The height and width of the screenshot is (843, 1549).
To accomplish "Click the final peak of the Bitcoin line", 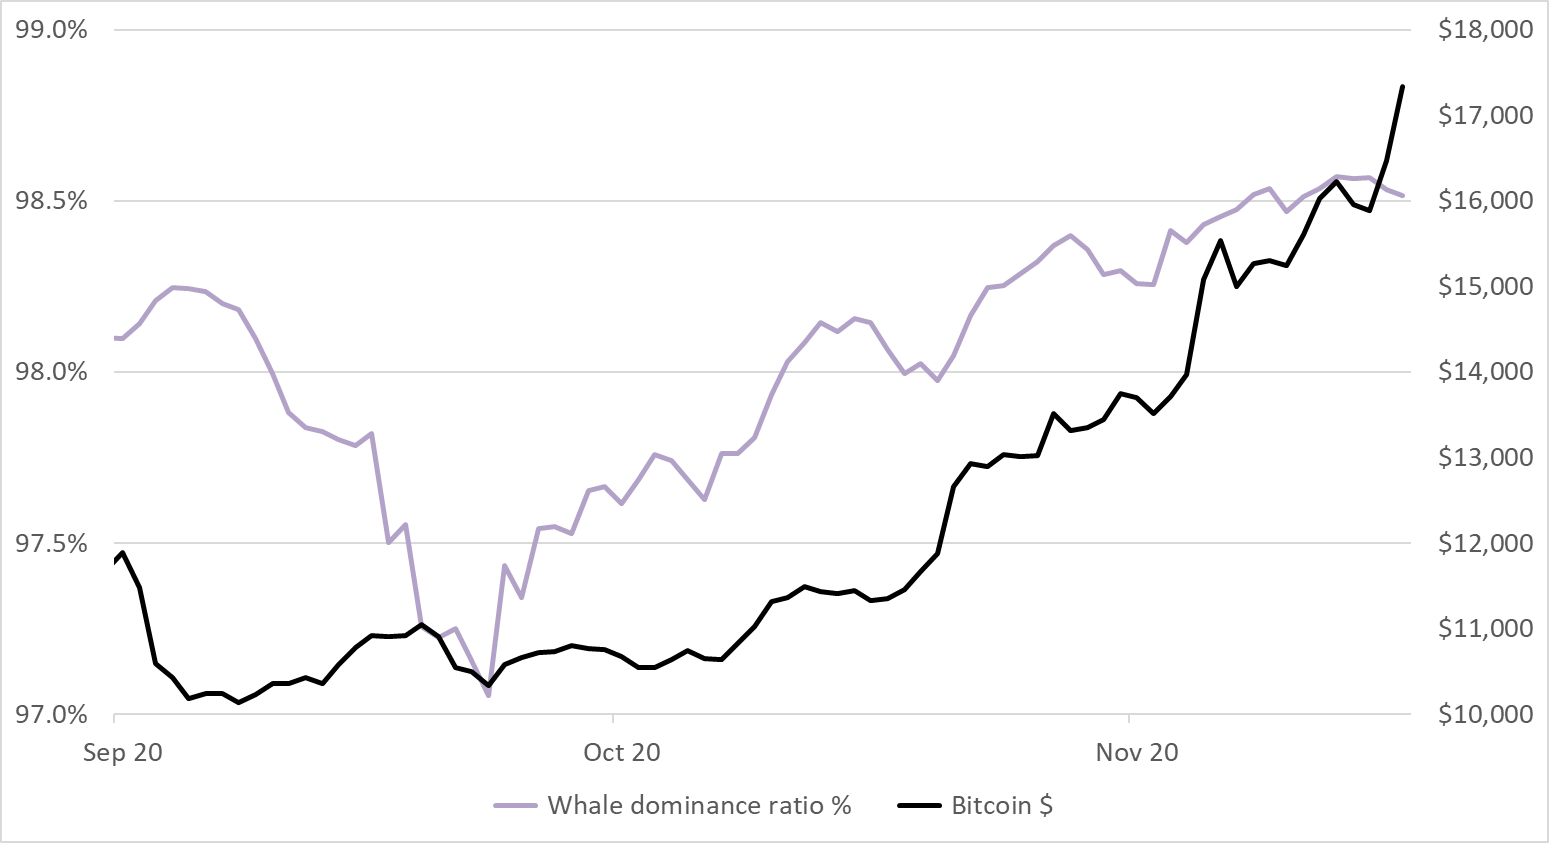I will click(x=1403, y=87).
